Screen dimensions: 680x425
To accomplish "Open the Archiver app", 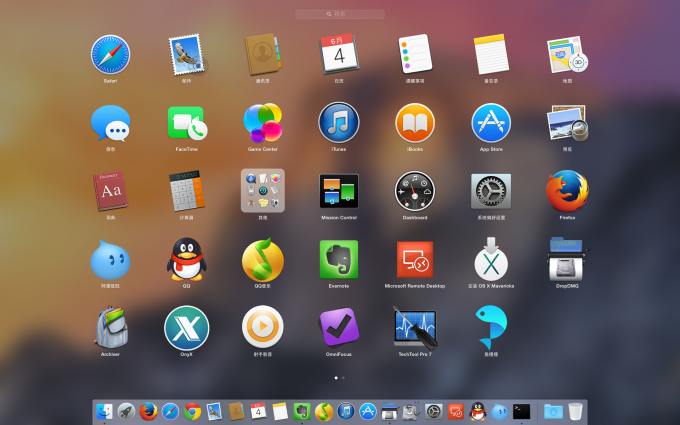I will (111, 327).
